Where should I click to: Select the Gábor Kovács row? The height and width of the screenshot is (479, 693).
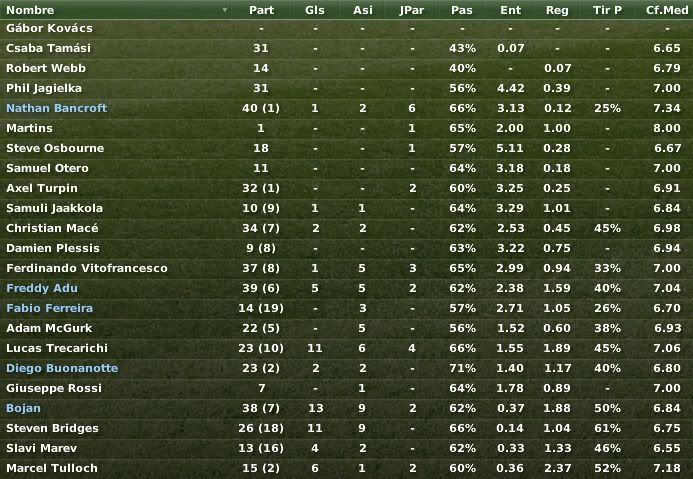(x=346, y=28)
